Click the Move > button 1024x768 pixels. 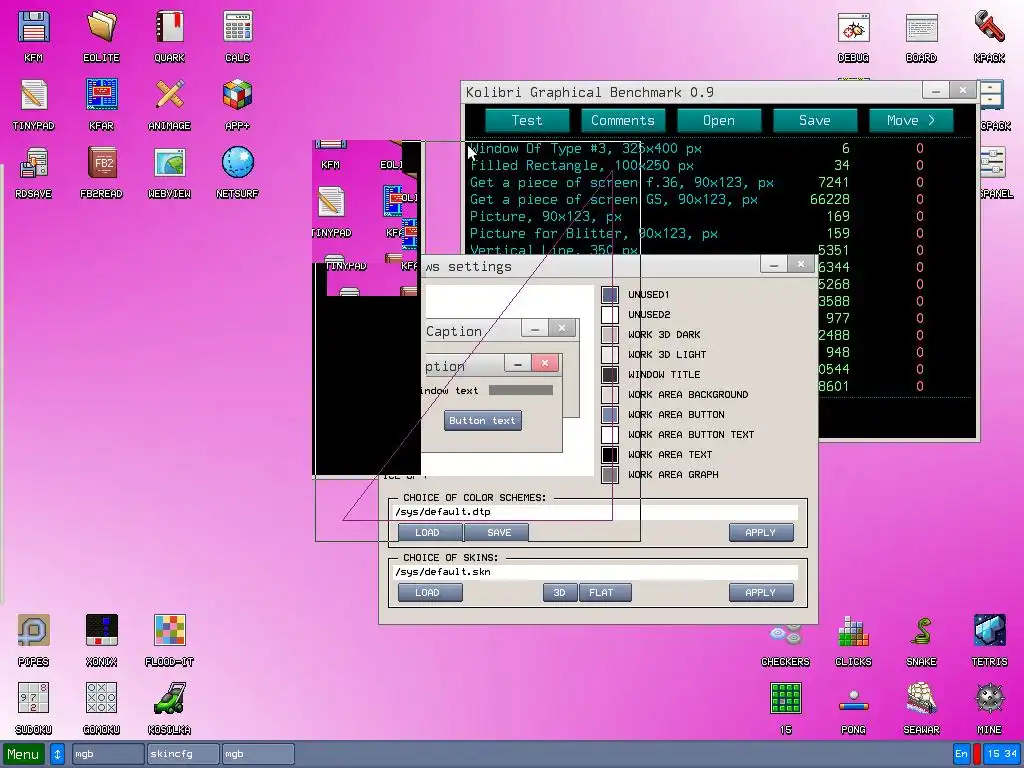(911, 121)
